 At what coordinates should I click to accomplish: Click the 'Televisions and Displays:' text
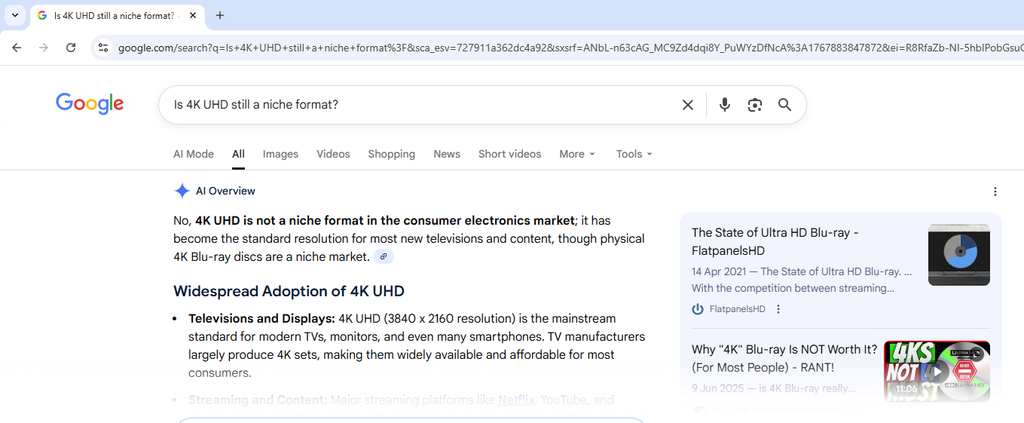point(261,319)
